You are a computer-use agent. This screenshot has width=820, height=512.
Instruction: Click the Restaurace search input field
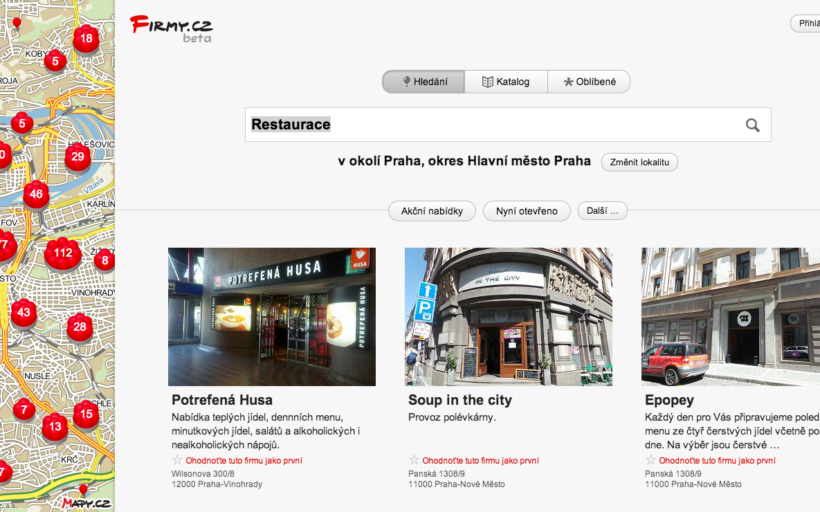(x=490, y=125)
